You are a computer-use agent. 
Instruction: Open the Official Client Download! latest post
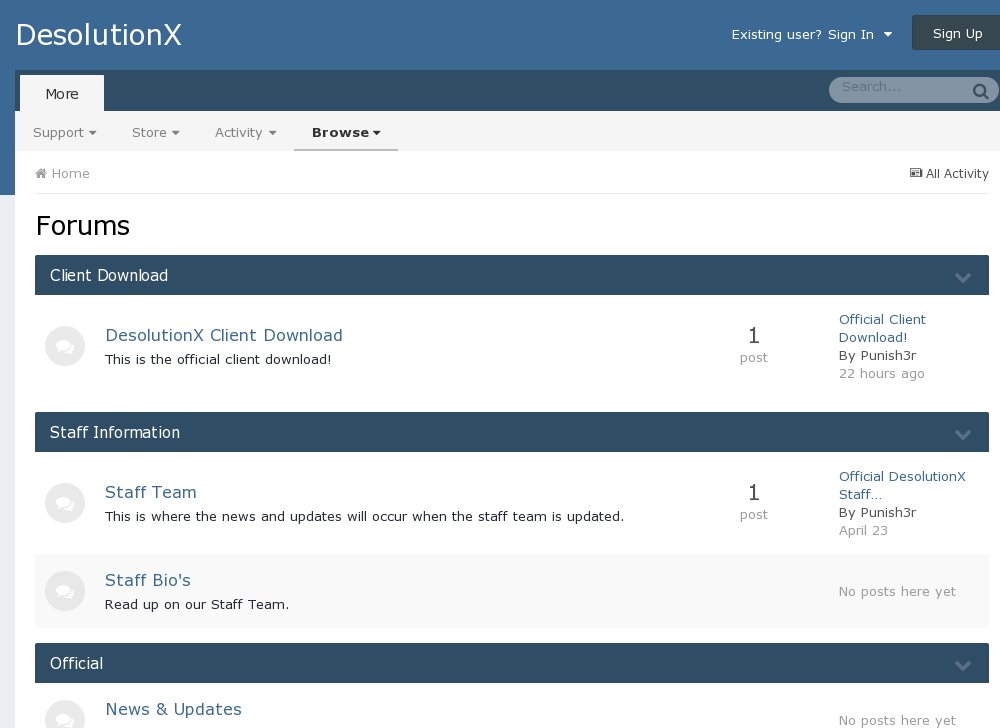881,328
